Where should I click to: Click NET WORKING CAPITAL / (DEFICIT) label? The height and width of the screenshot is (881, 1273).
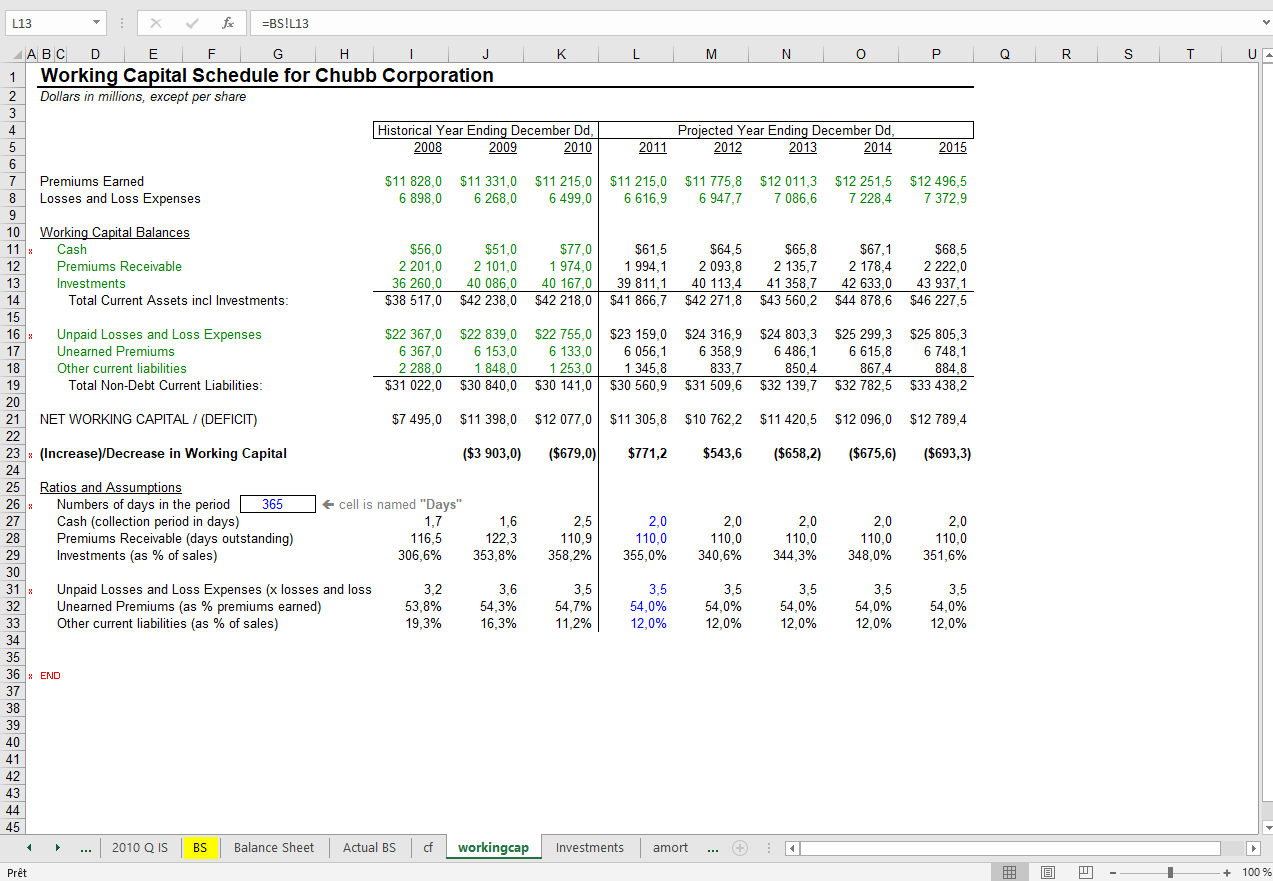click(x=148, y=419)
